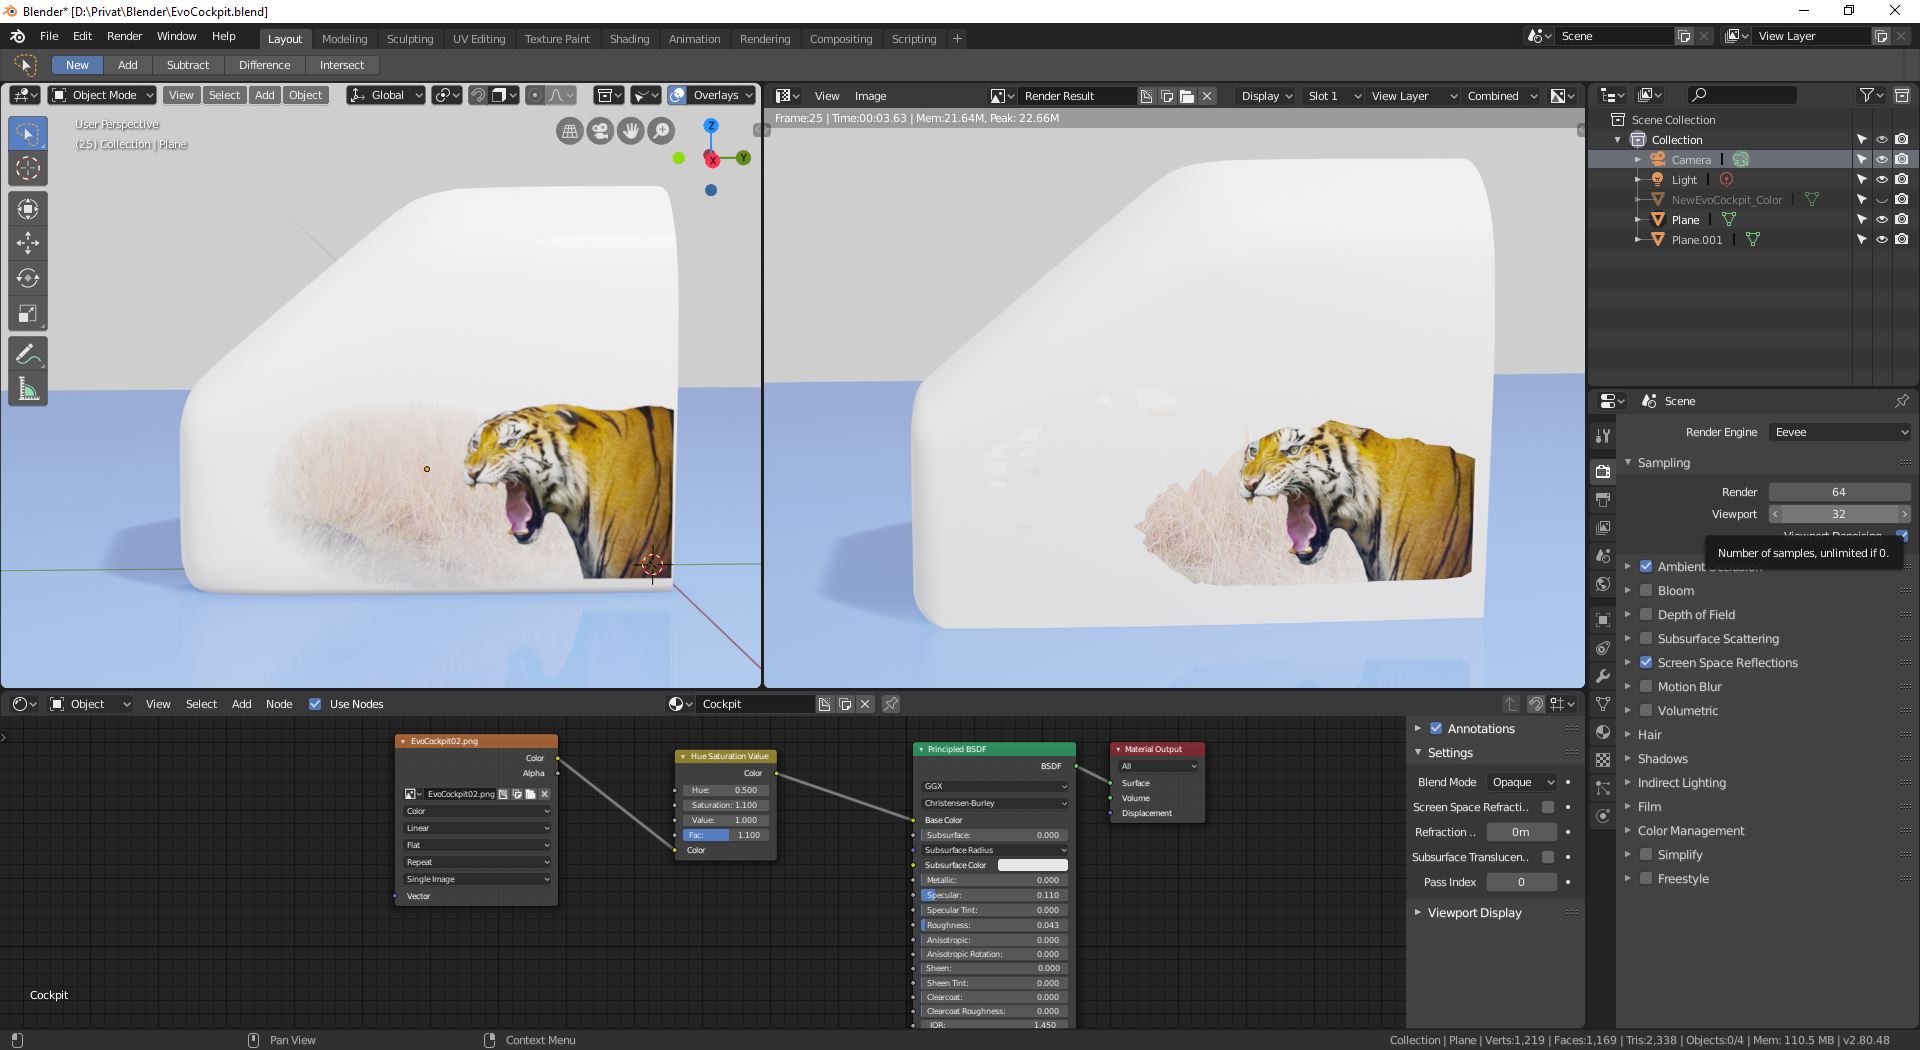Viewport: 1920px width, 1050px height.
Task: Open the World properties tab
Action: pos(1603,585)
